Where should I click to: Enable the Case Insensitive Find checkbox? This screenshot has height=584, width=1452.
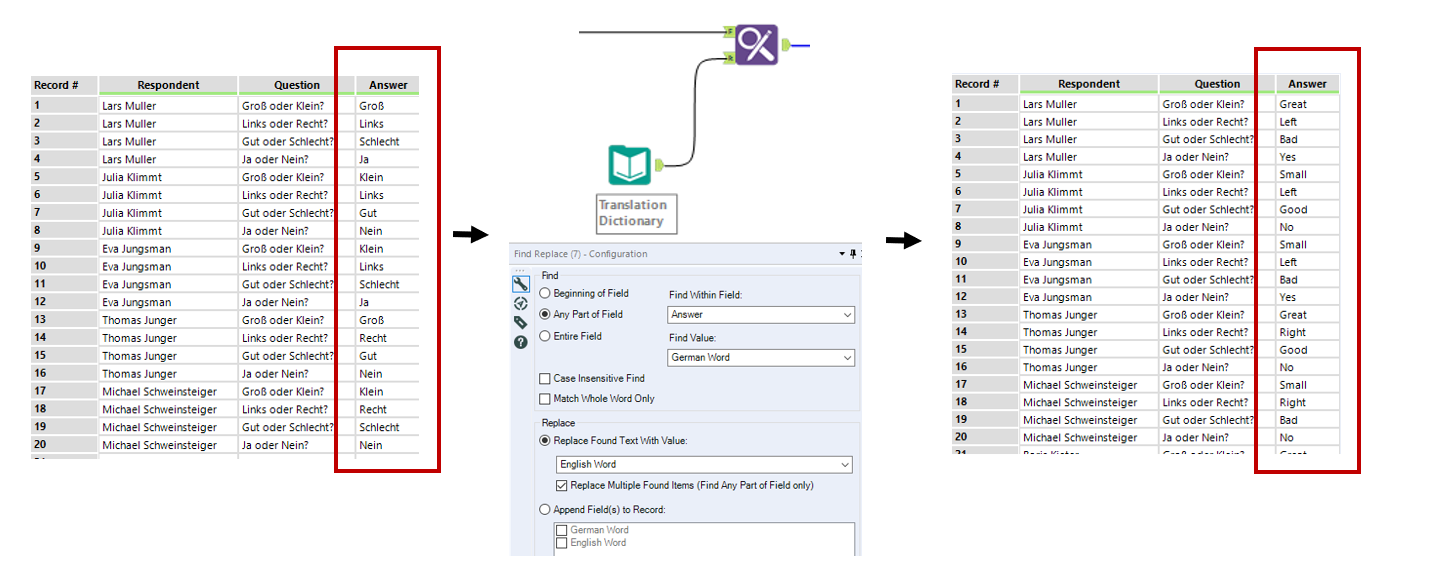tap(592, 379)
